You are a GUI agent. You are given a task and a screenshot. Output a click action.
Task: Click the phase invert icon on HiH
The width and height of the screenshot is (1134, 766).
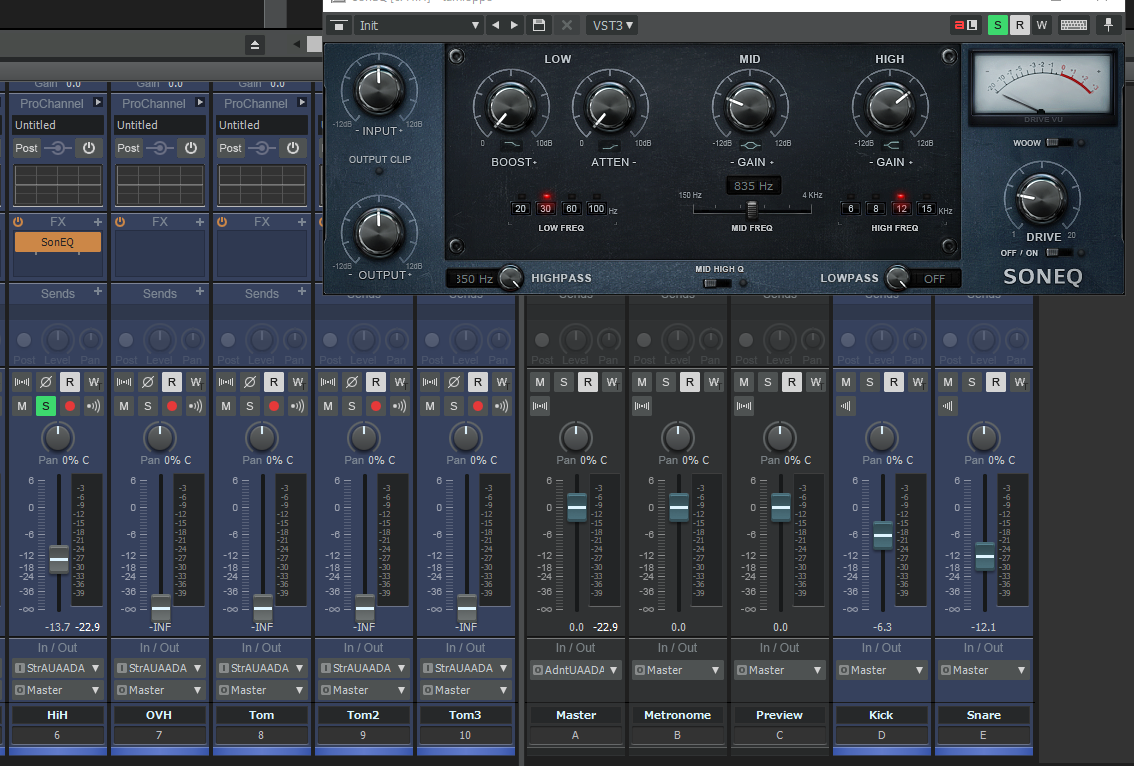tap(45, 382)
